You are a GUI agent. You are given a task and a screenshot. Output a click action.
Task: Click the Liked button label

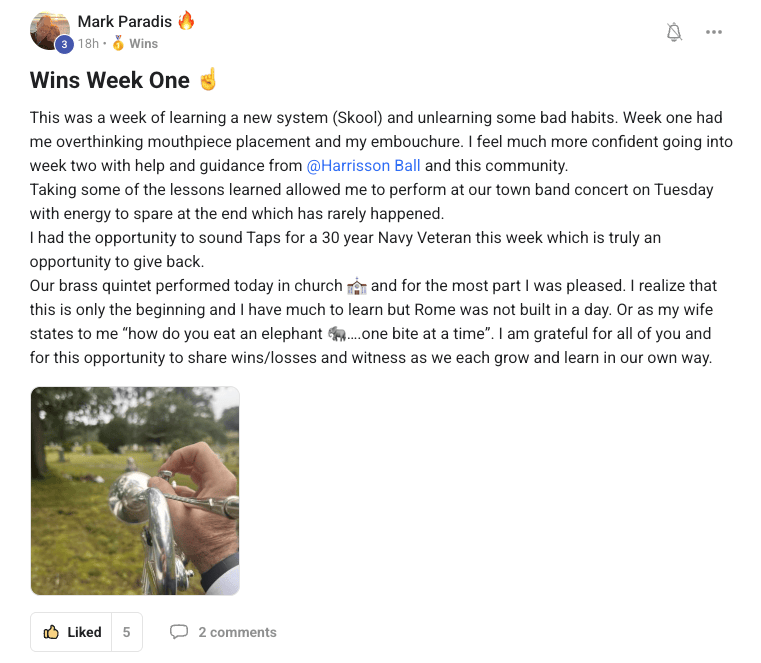click(84, 632)
